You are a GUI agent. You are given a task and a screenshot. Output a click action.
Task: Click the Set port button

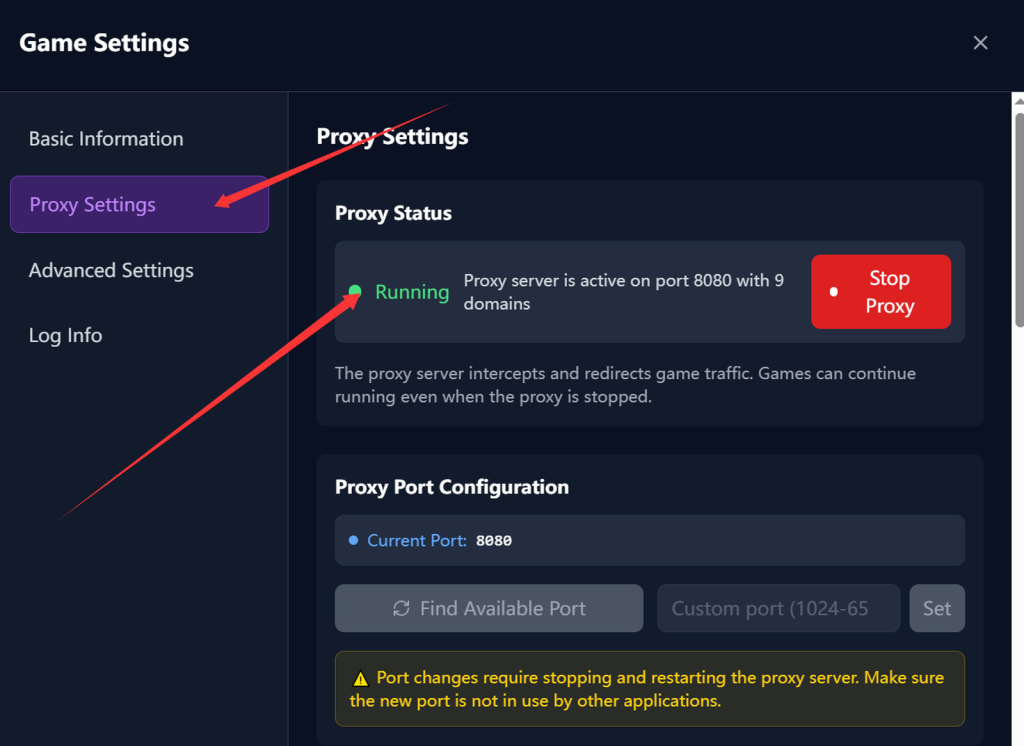click(937, 608)
